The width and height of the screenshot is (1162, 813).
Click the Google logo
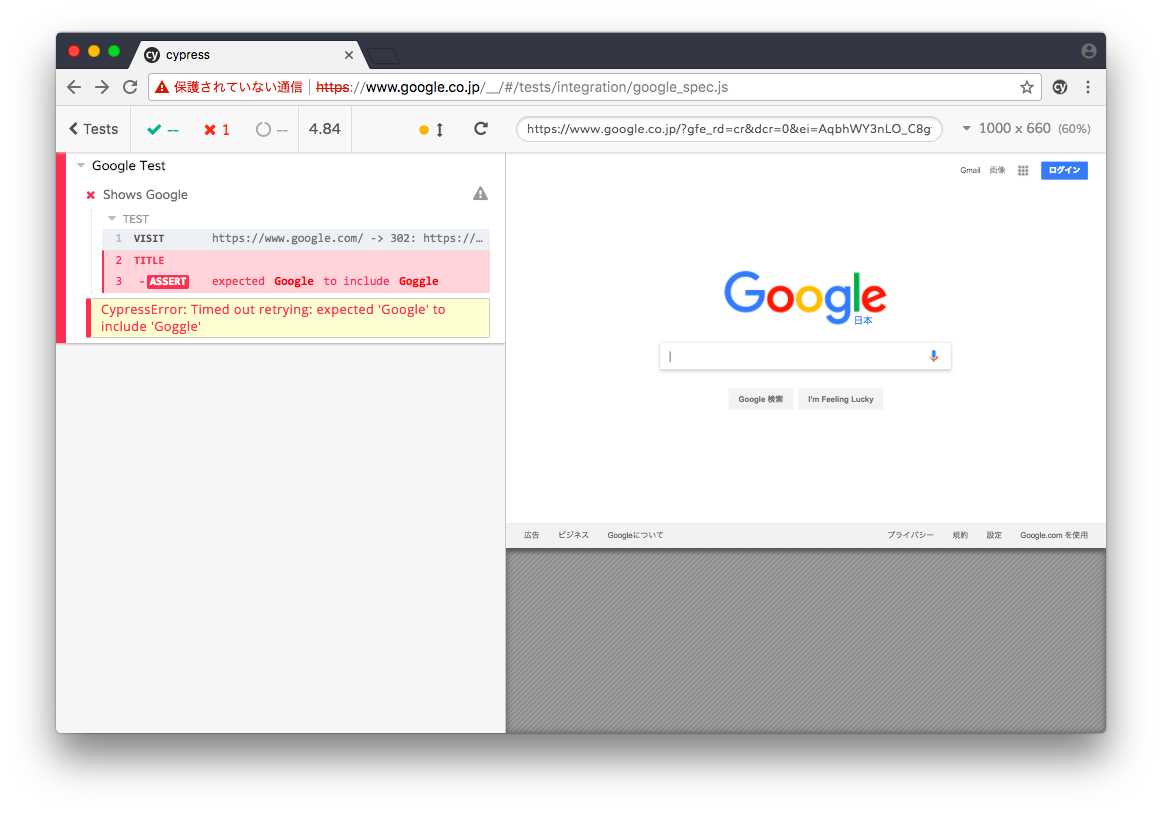click(x=805, y=297)
